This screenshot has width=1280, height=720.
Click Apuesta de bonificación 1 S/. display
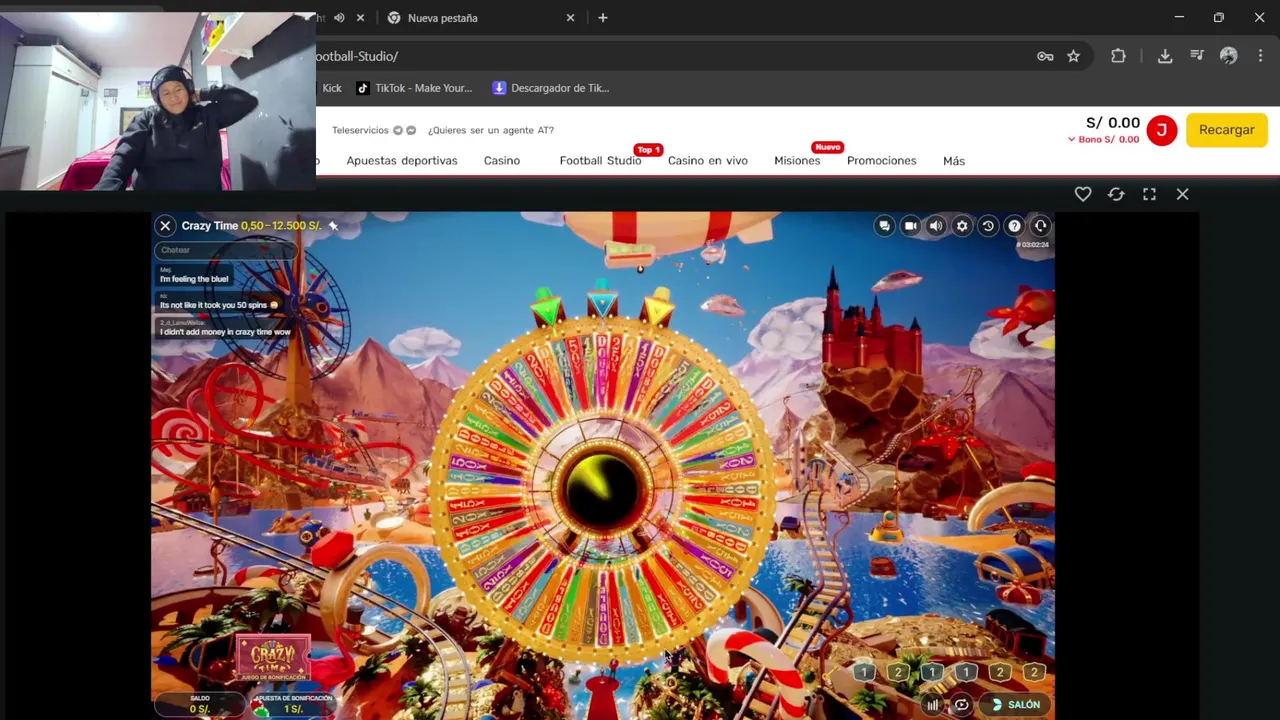(x=292, y=704)
